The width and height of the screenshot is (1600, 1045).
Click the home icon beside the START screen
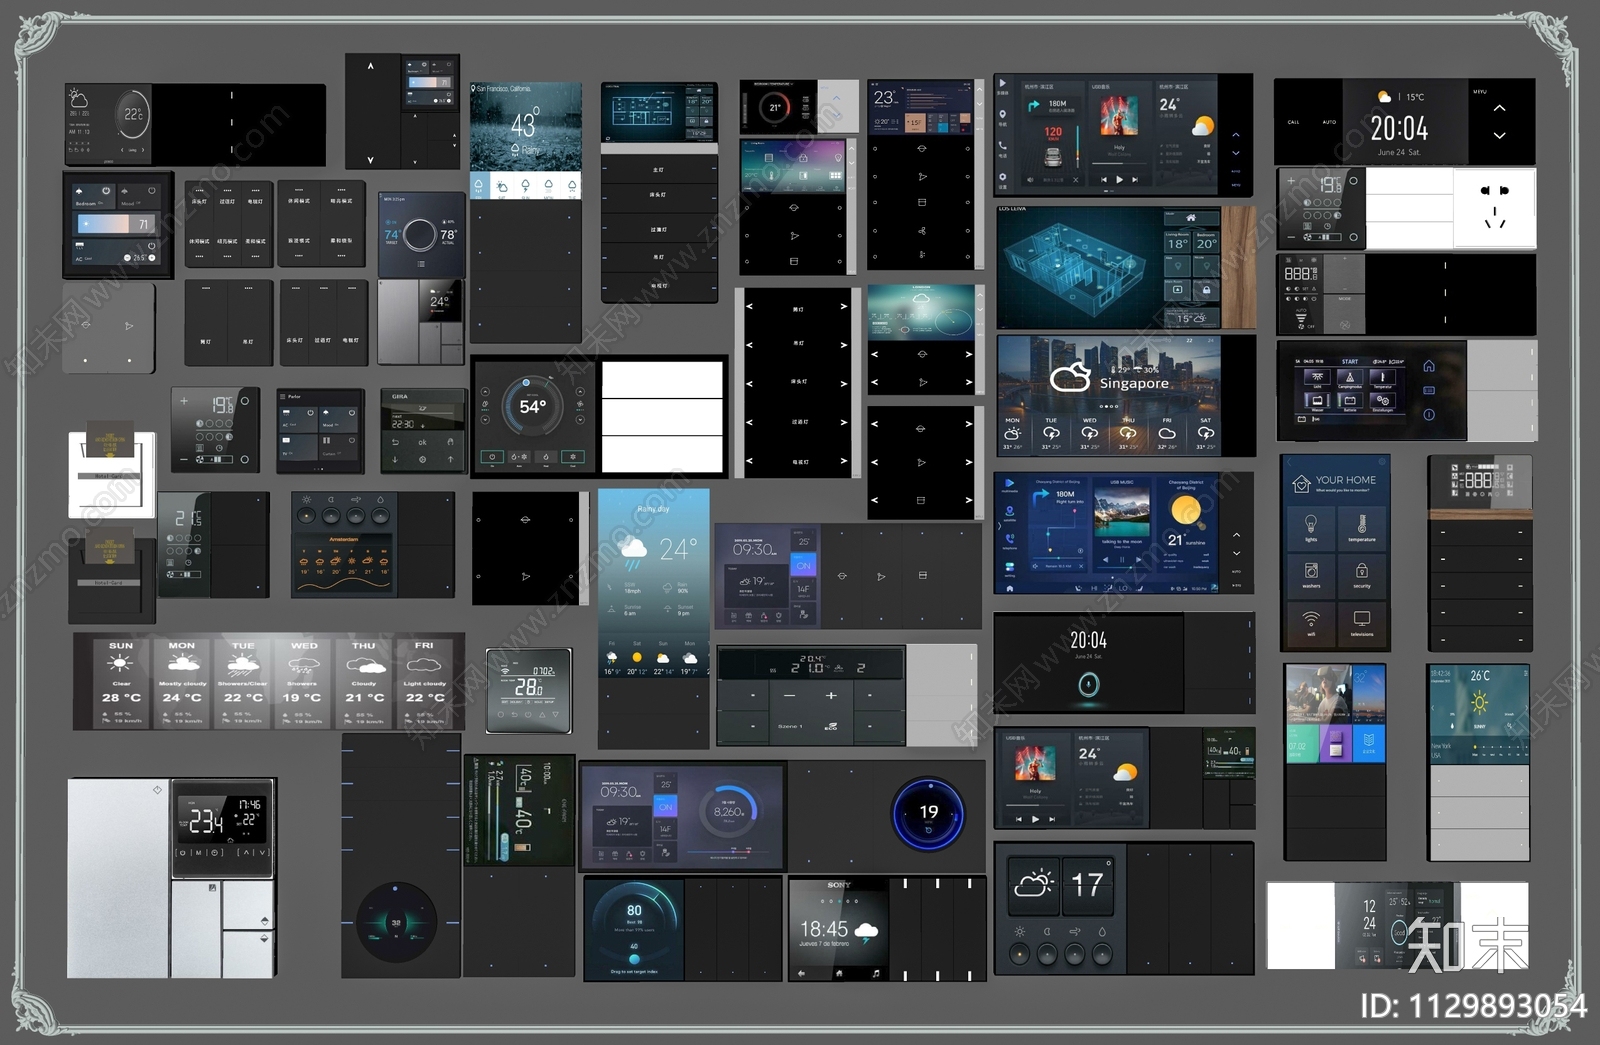[x=1429, y=366]
